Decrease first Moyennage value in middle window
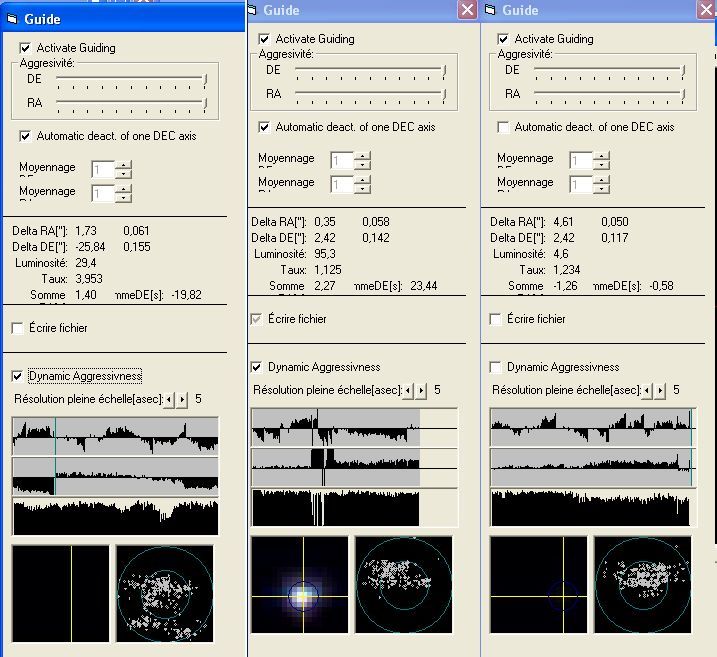Image resolution: width=717 pixels, height=657 pixels. click(363, 165)
